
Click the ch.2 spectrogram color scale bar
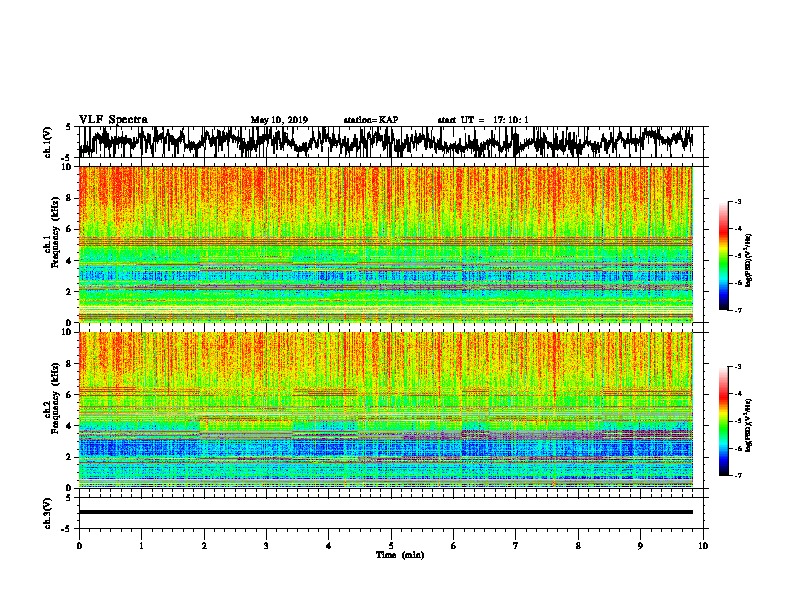click(x=723, y=421)
